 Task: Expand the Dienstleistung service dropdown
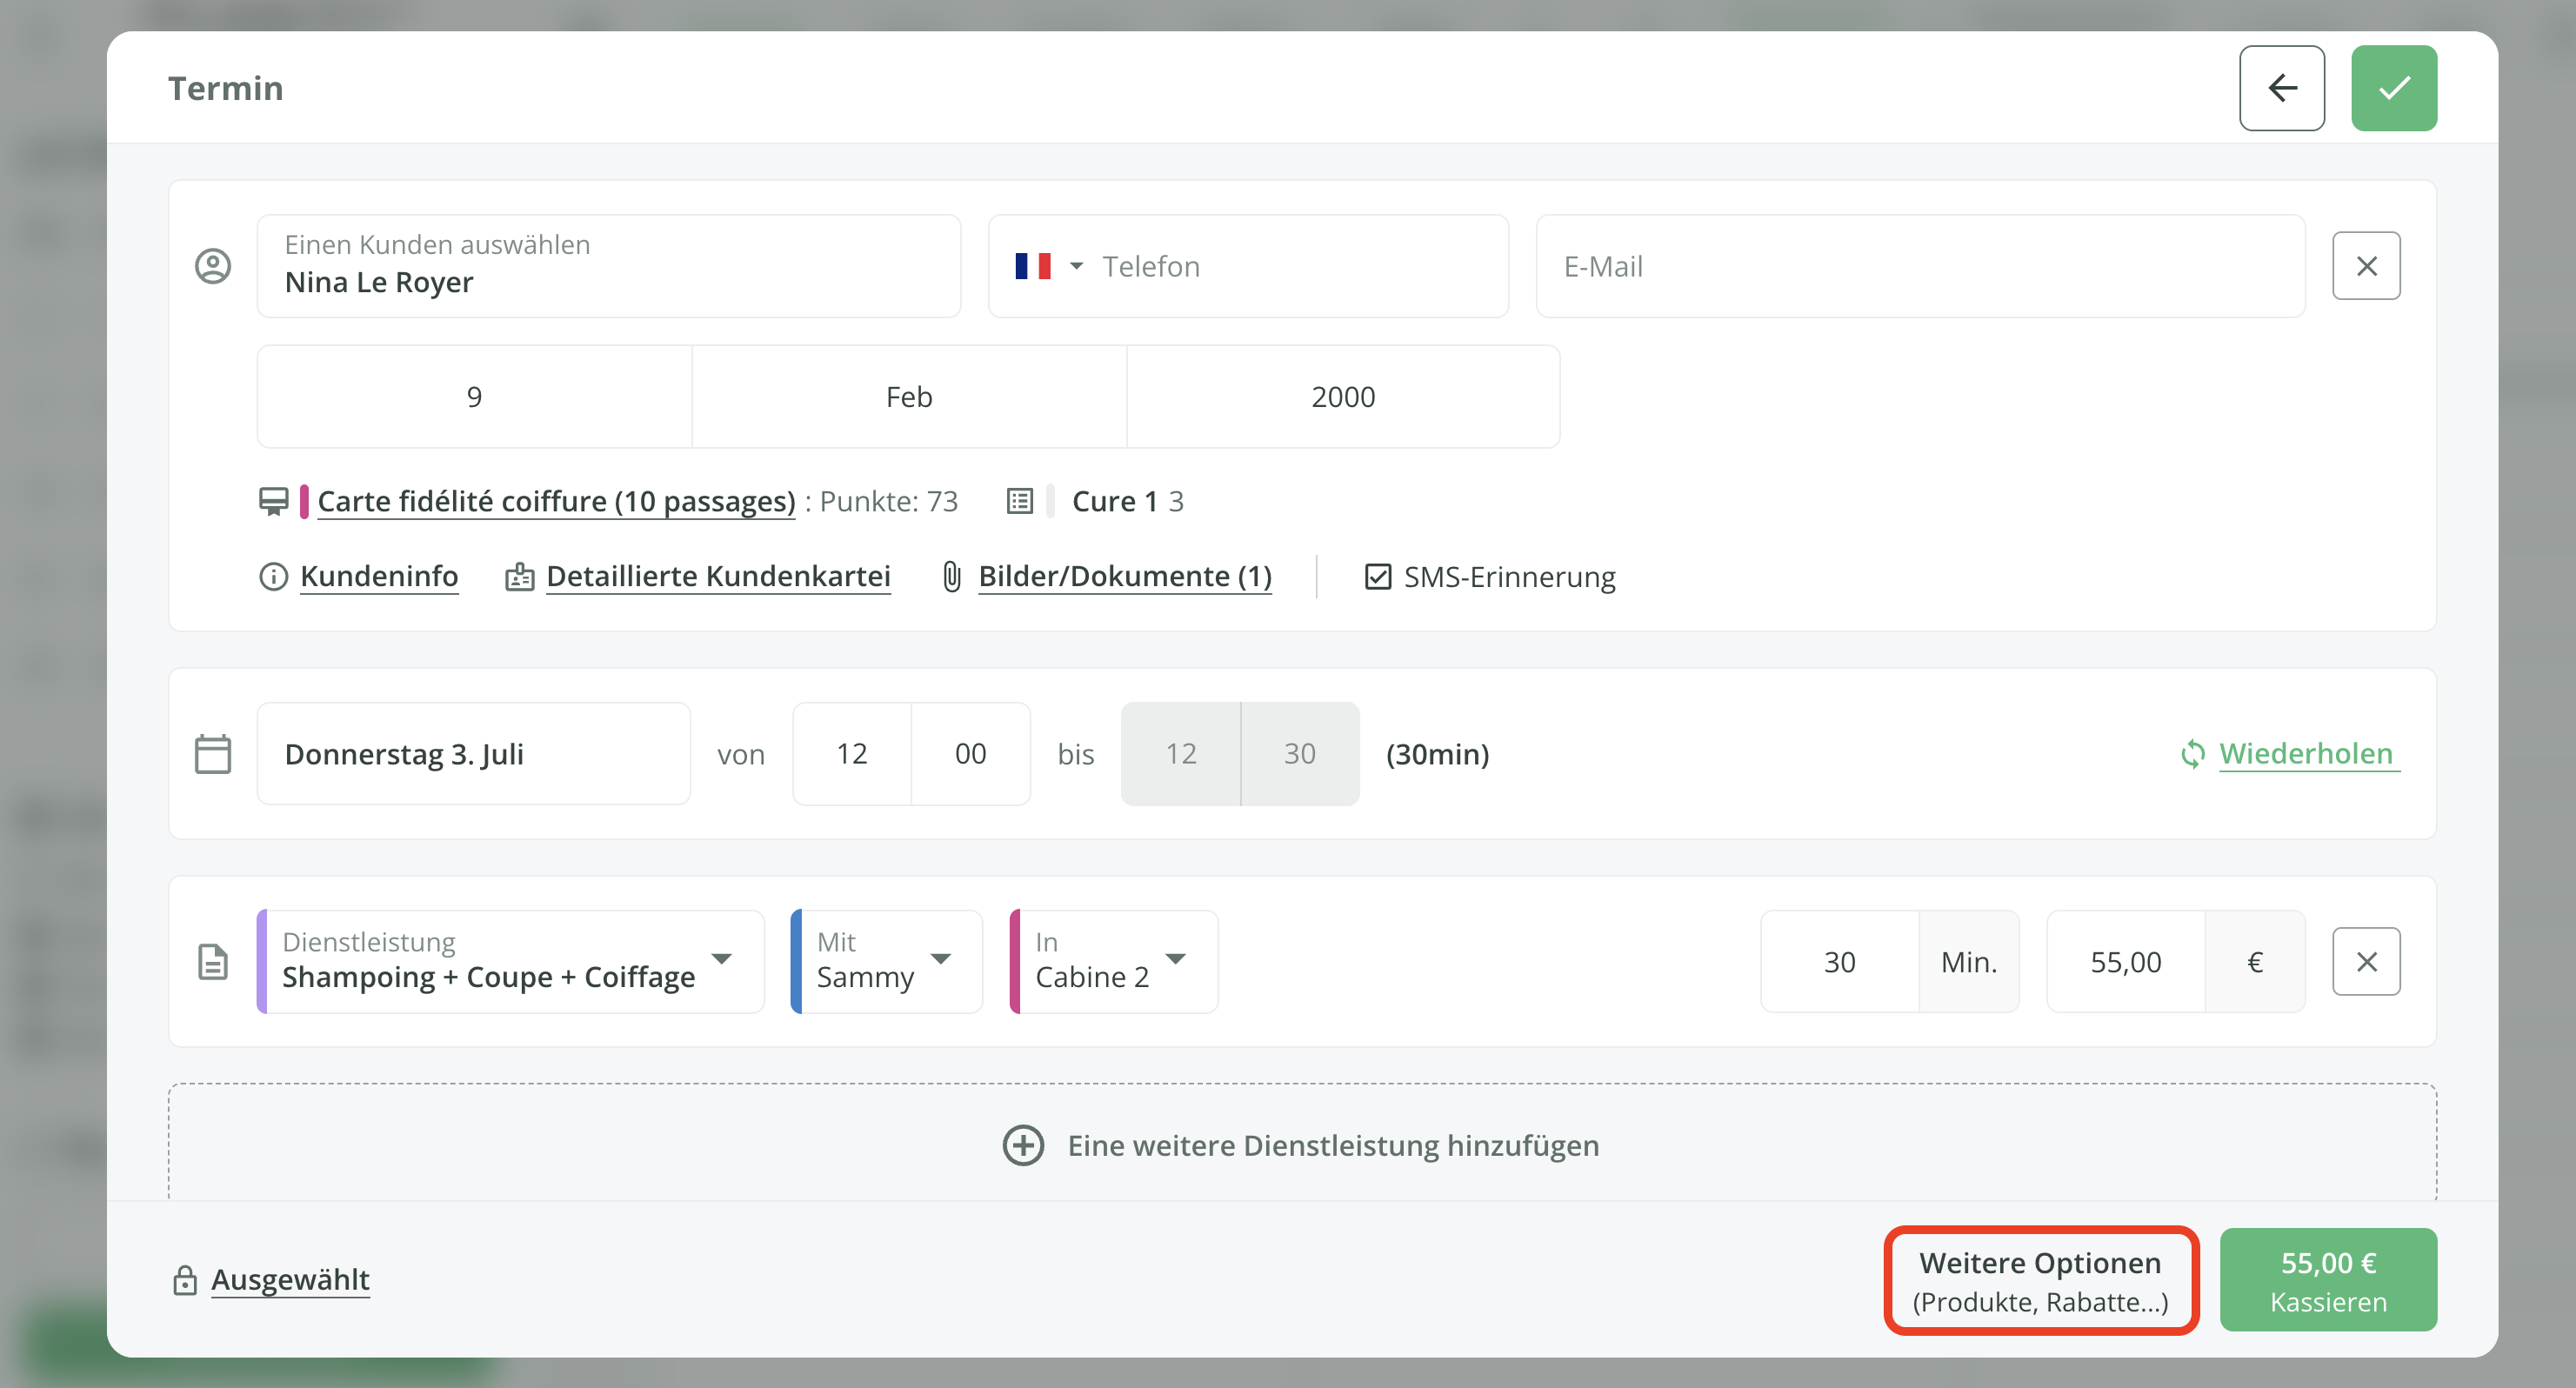pyautogui.click(x=721, y=960)
